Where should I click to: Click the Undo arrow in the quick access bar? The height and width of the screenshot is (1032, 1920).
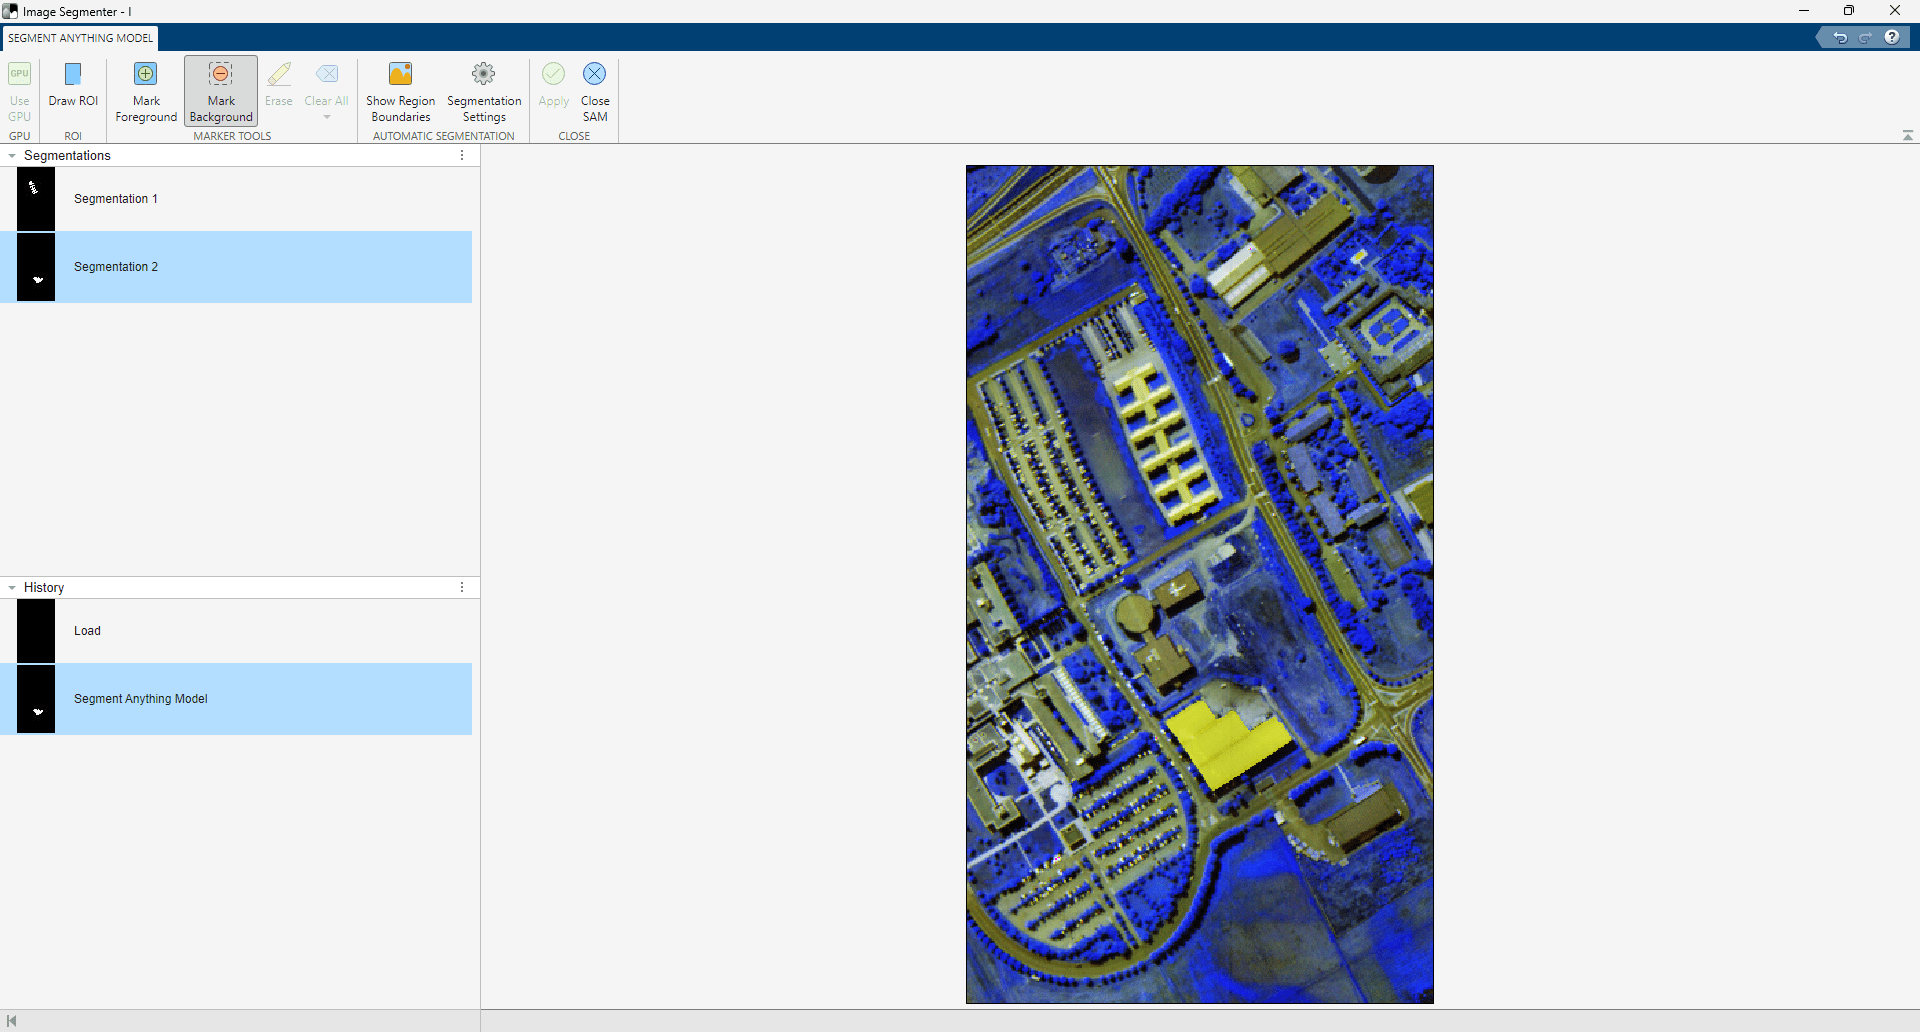(x=1841, y=37)
